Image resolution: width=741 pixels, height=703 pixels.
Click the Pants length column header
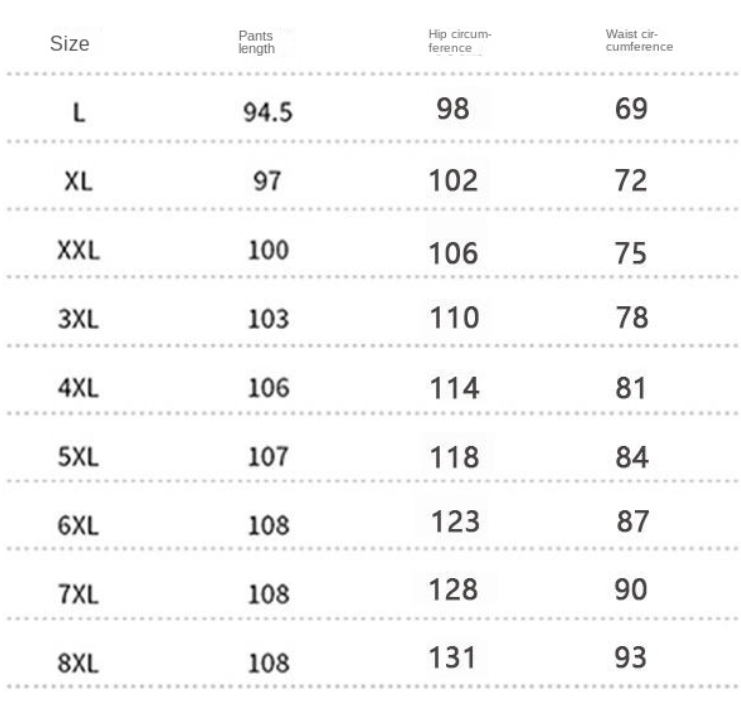tap(256, 42)
